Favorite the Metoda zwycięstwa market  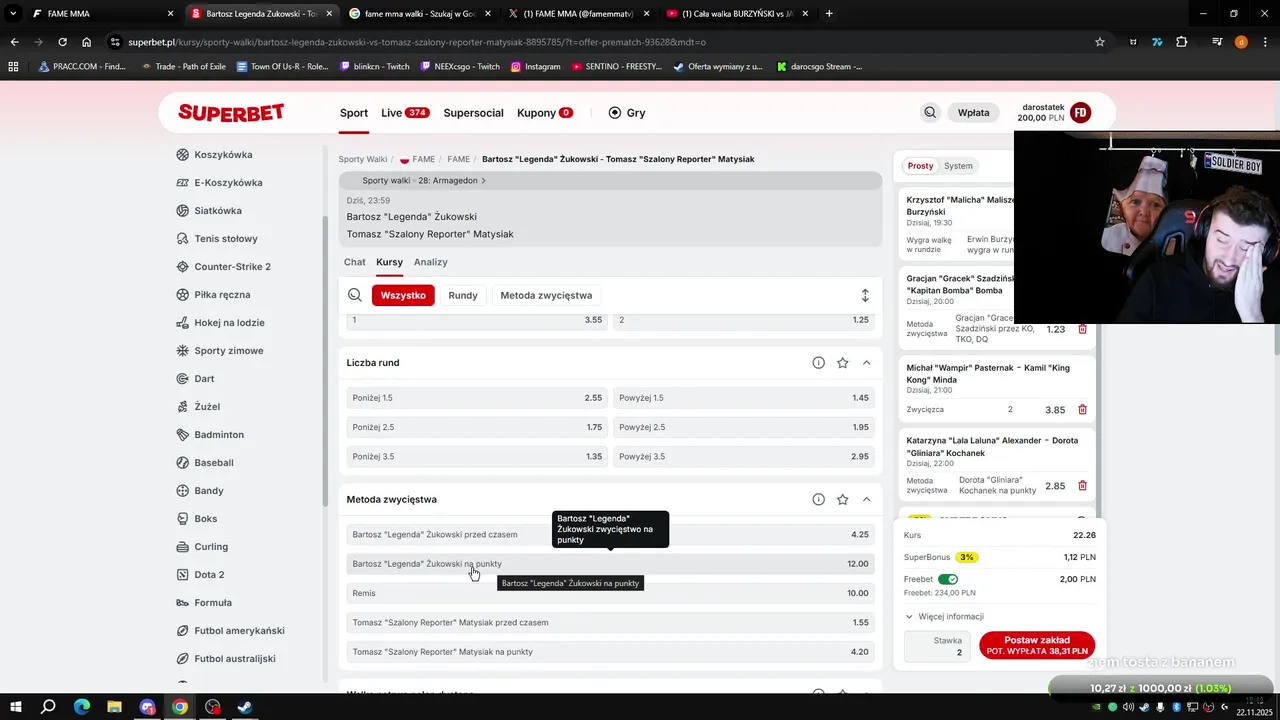tap(843, 499)
